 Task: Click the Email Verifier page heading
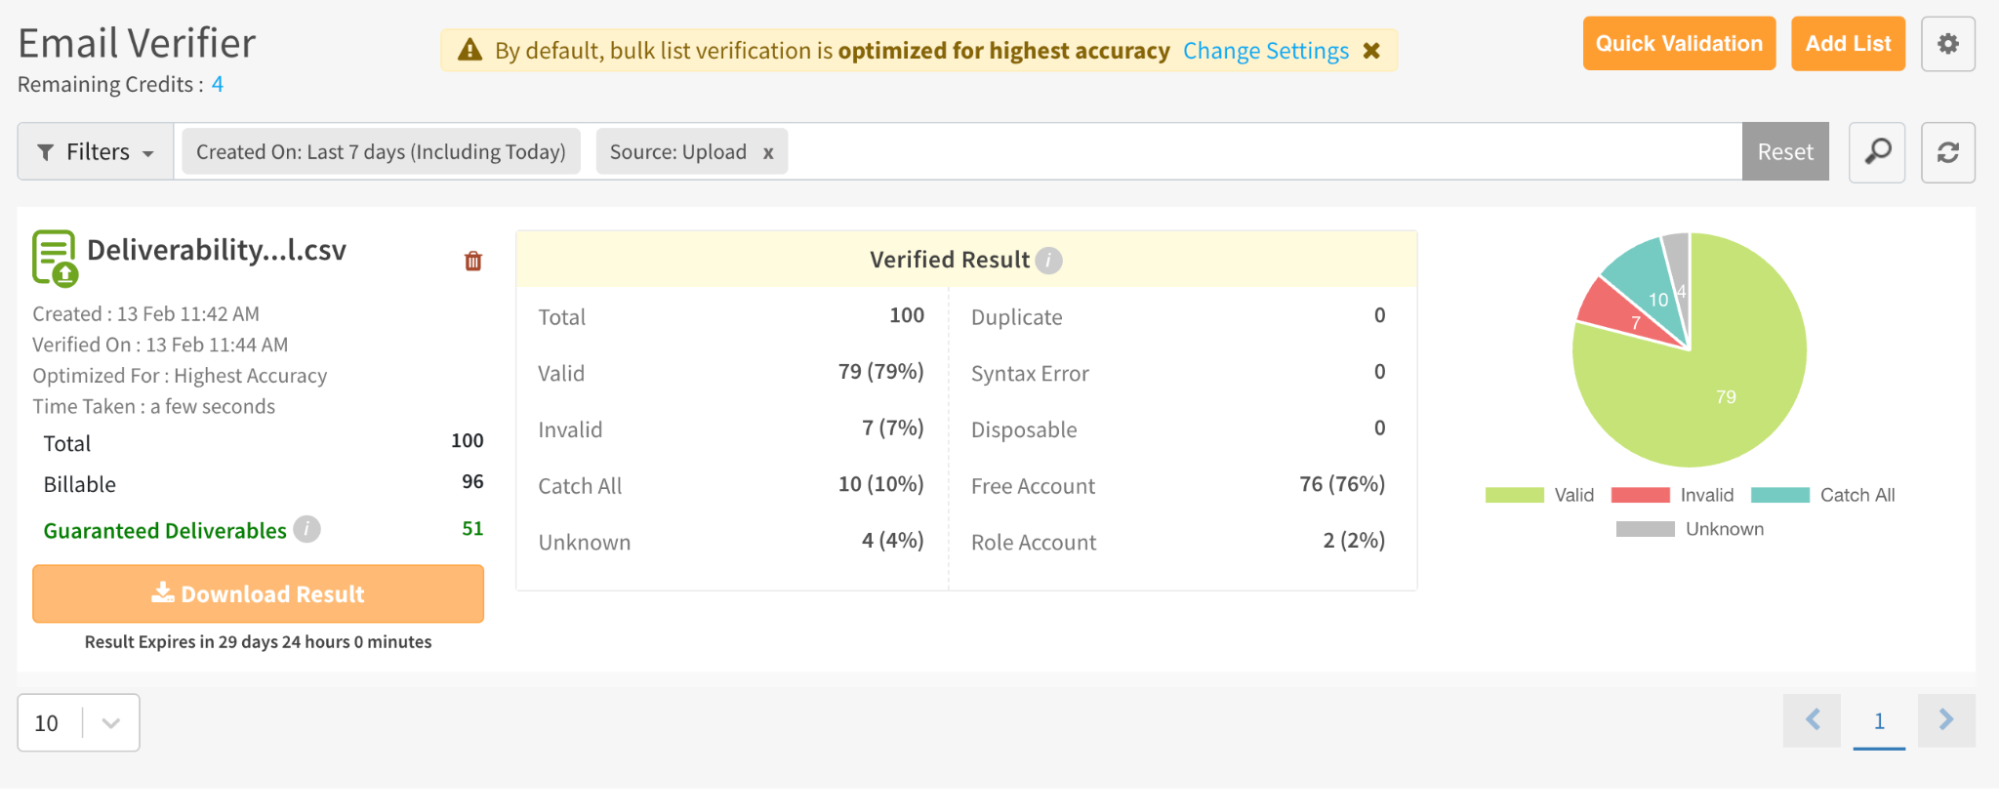[137, 43]
